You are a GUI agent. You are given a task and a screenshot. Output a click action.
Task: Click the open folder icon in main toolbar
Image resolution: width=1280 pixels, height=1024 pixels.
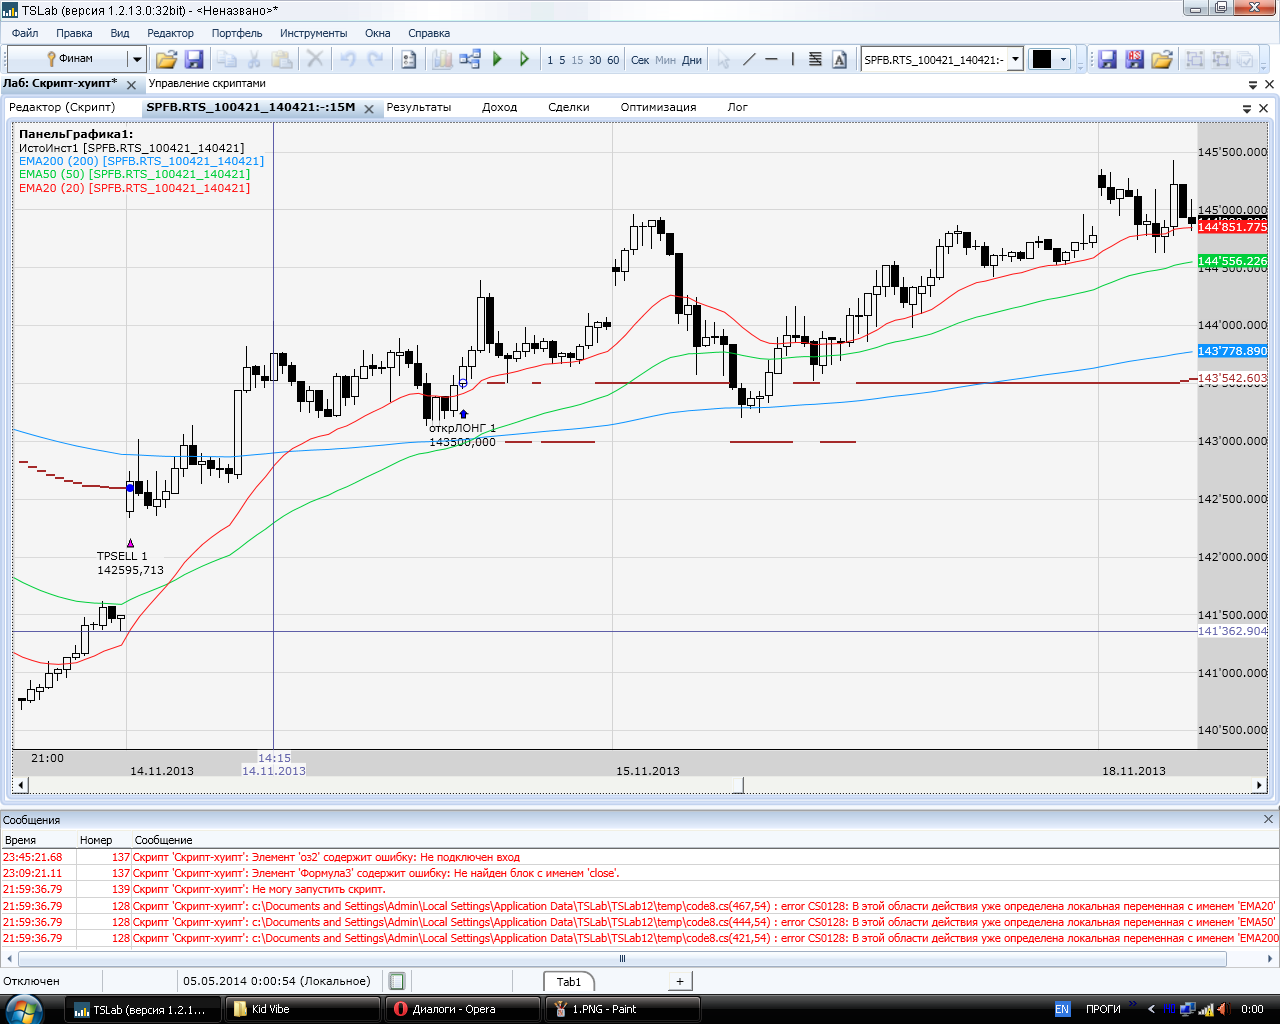166,60
